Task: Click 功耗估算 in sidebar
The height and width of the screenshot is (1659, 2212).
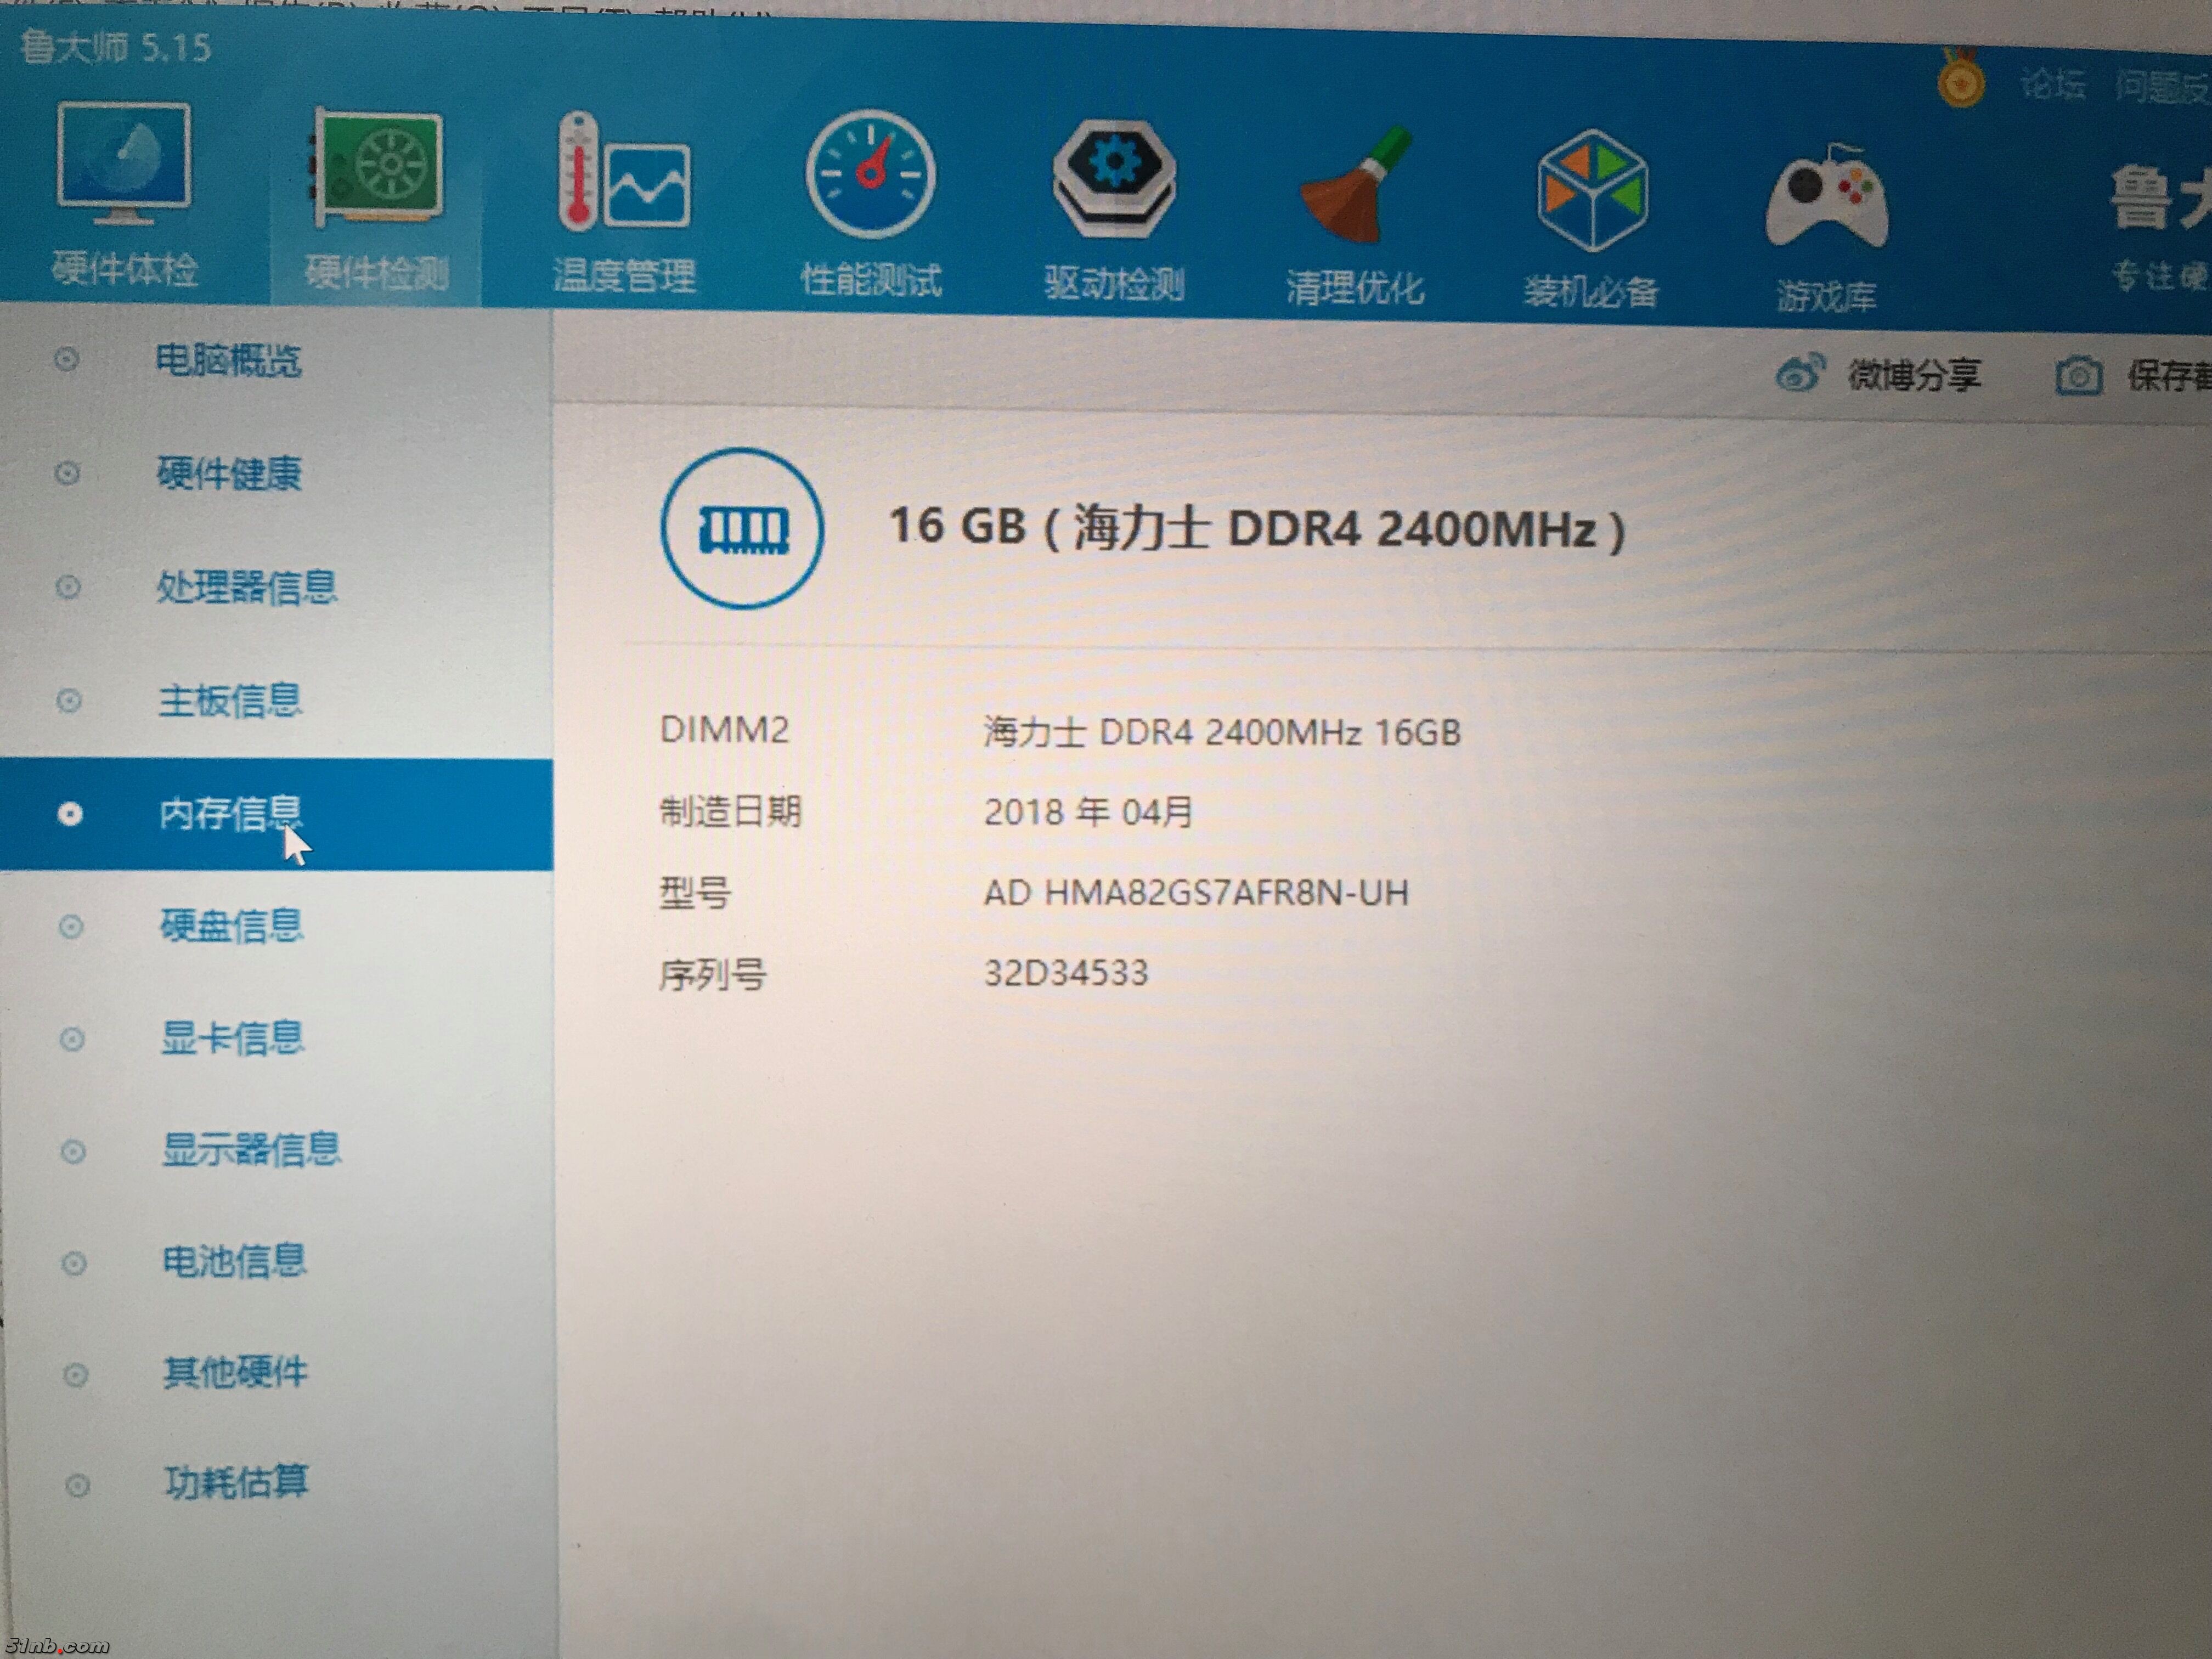Action: point(236,1482)
